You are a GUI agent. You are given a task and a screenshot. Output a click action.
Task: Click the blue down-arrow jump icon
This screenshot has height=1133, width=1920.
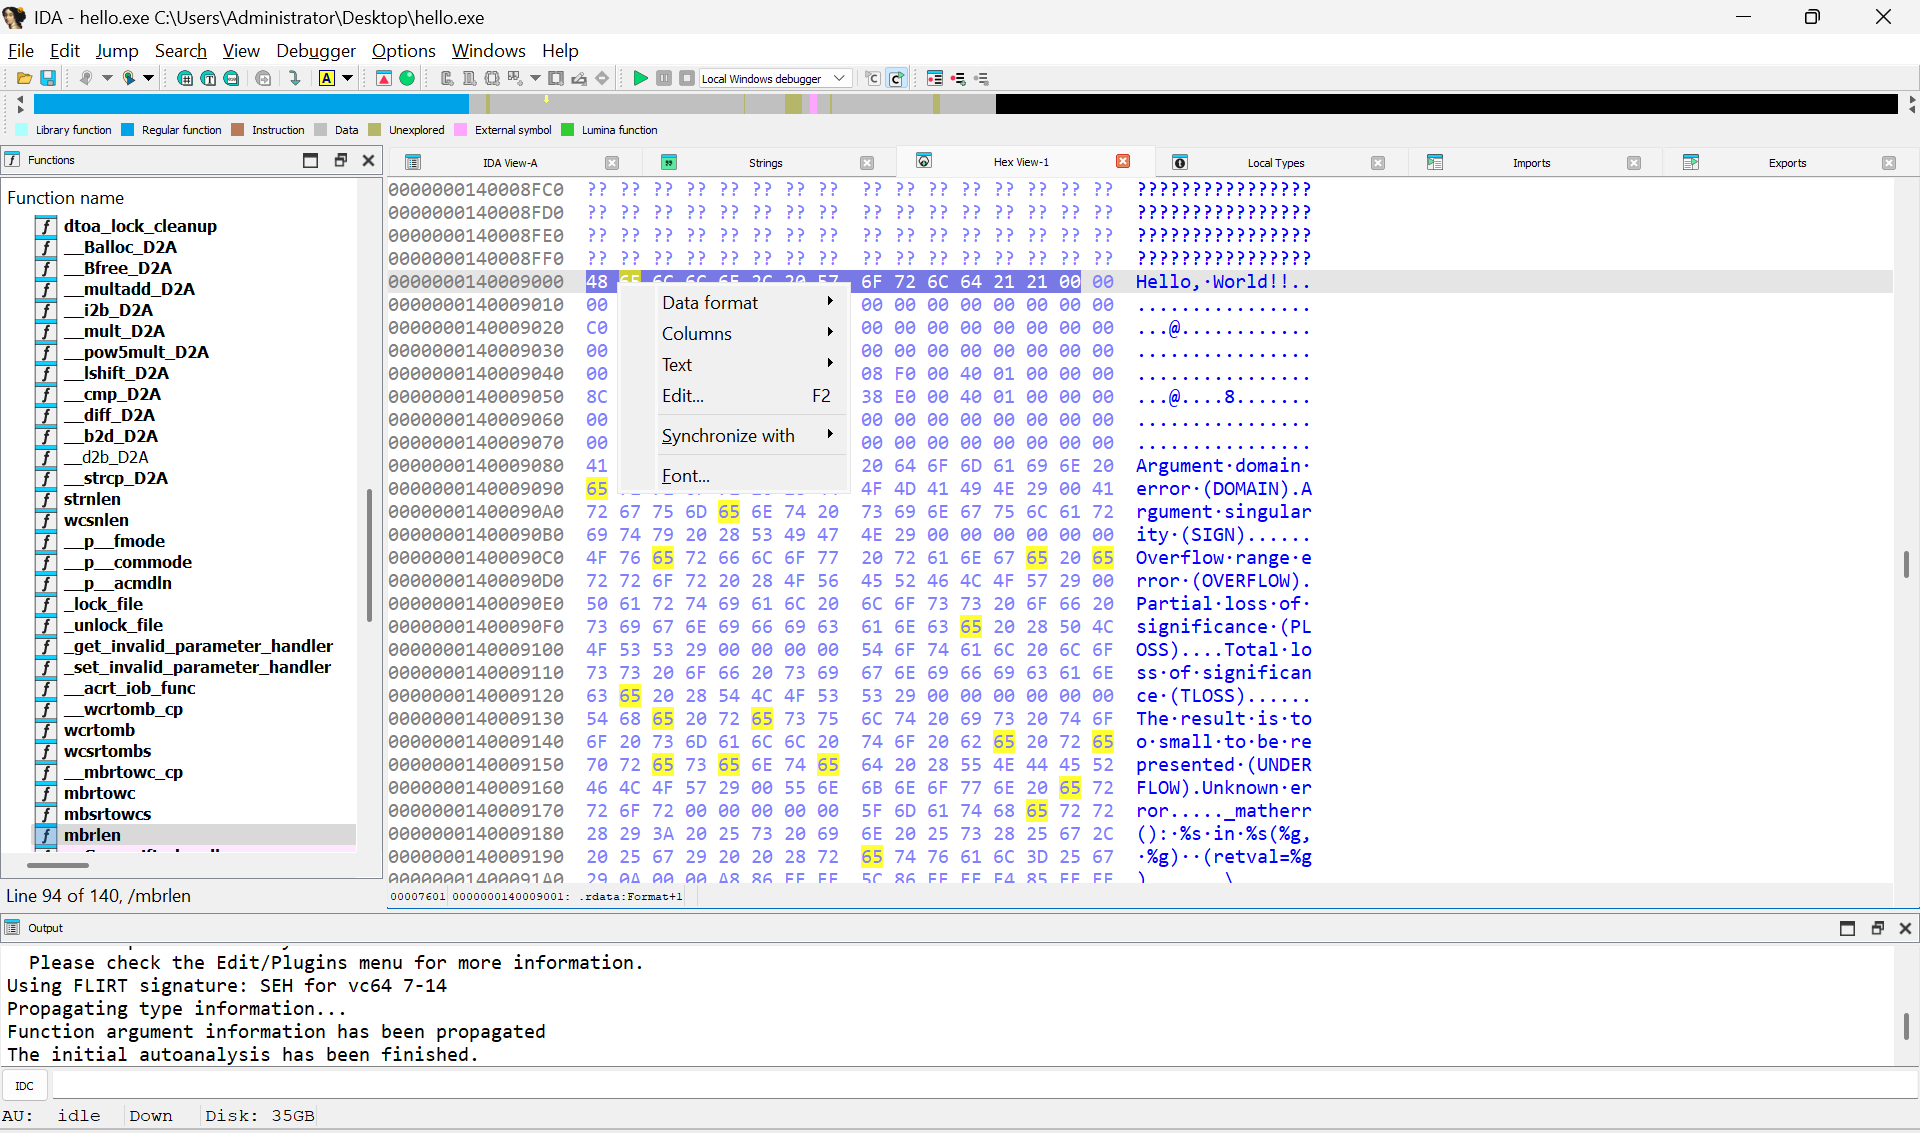pos(294,78)
